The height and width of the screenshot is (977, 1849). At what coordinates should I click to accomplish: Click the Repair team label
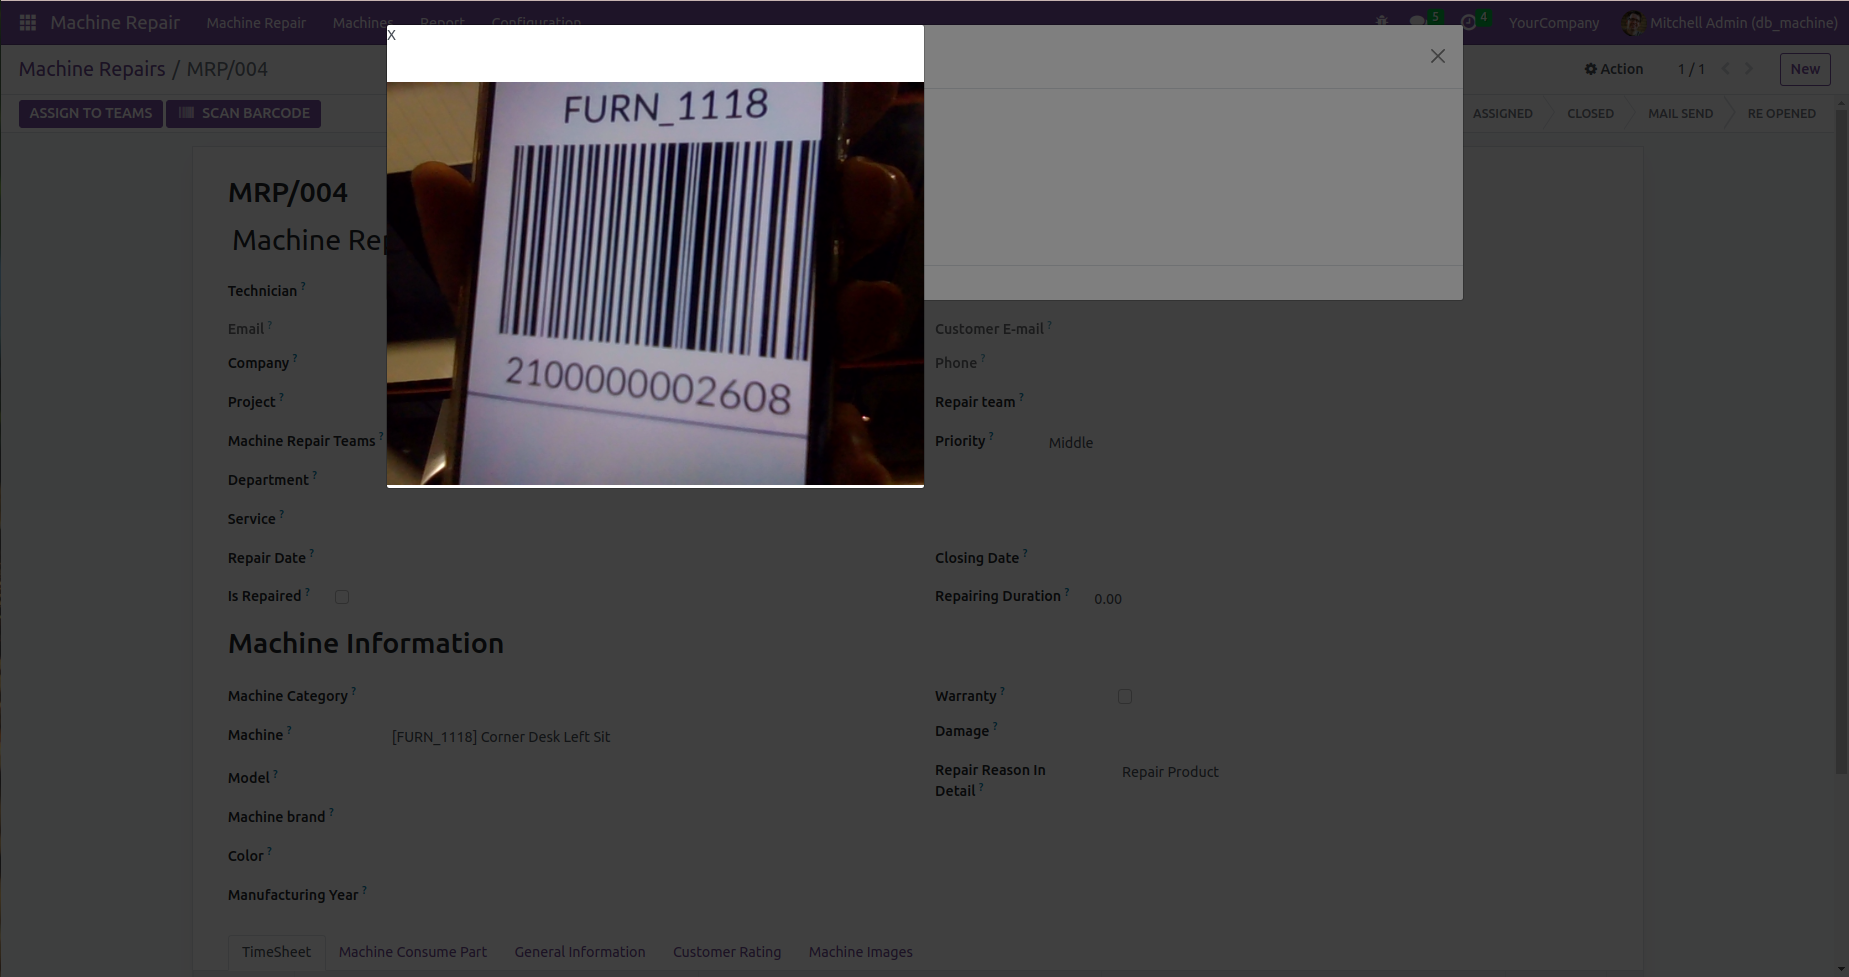[x=975, y=402]
